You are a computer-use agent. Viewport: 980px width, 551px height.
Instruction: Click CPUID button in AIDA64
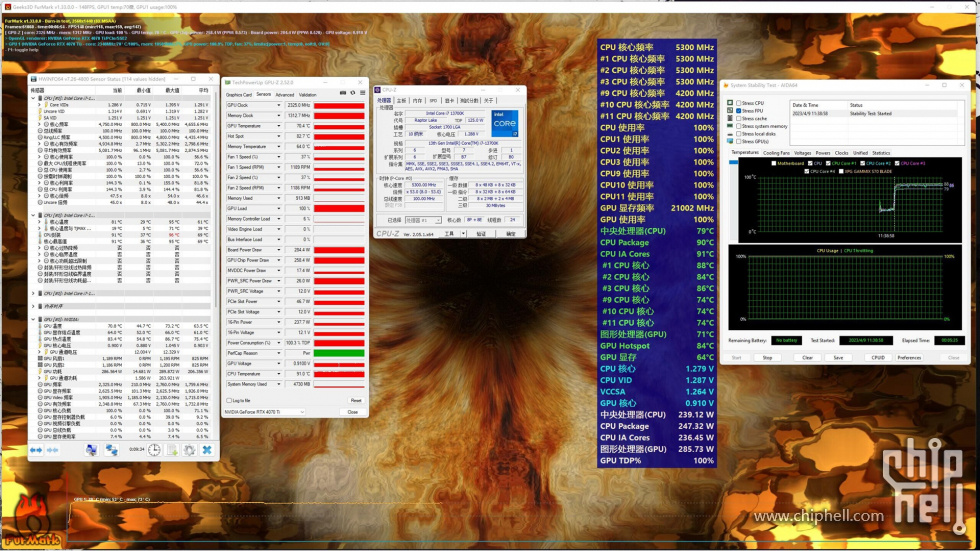coord(878,358)
